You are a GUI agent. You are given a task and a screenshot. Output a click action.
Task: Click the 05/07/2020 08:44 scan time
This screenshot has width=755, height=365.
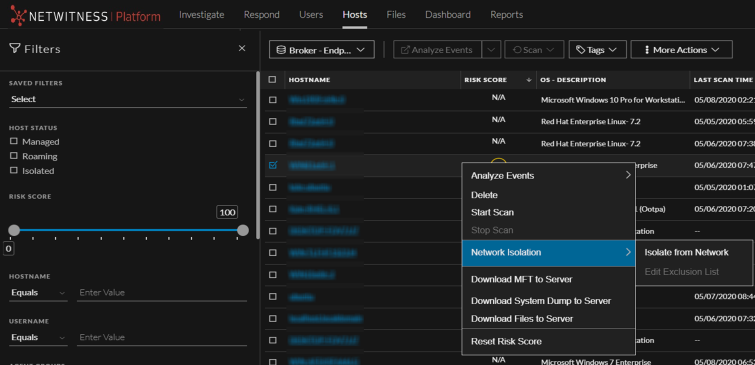tap(724, 297)
